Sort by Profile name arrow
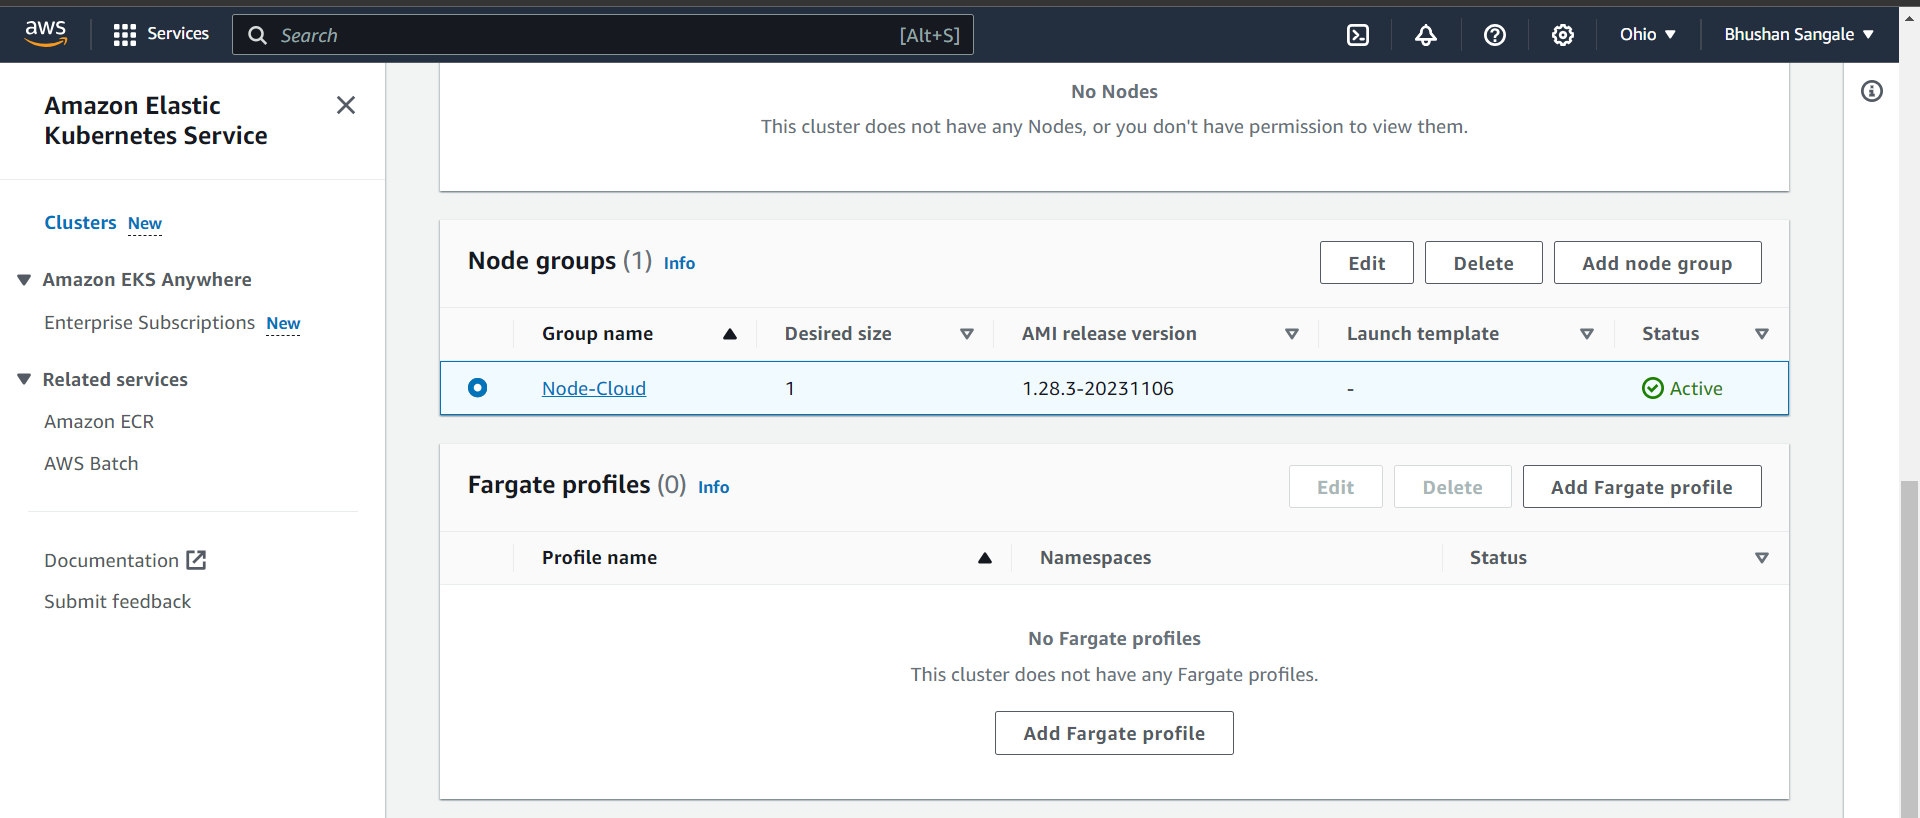 [x=985, y=558]
